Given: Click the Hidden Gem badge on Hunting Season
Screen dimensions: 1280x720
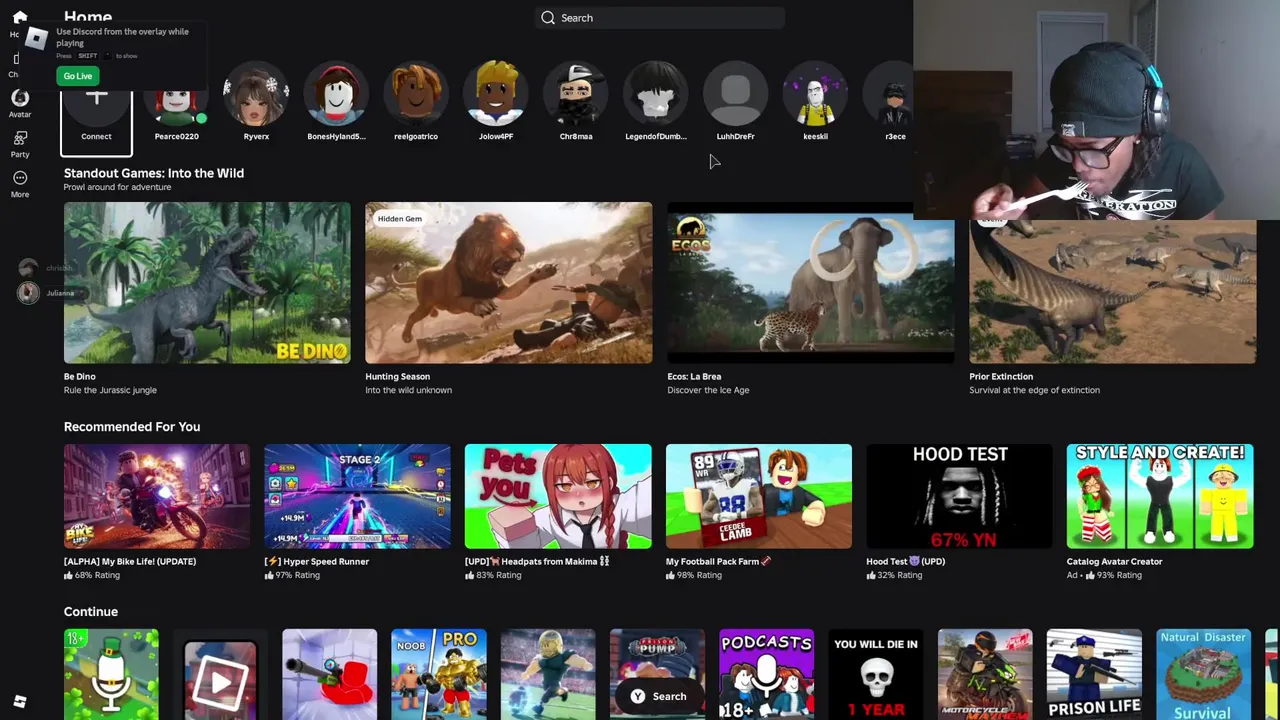Looking at the screenshot, I should (x=399, y=218).
